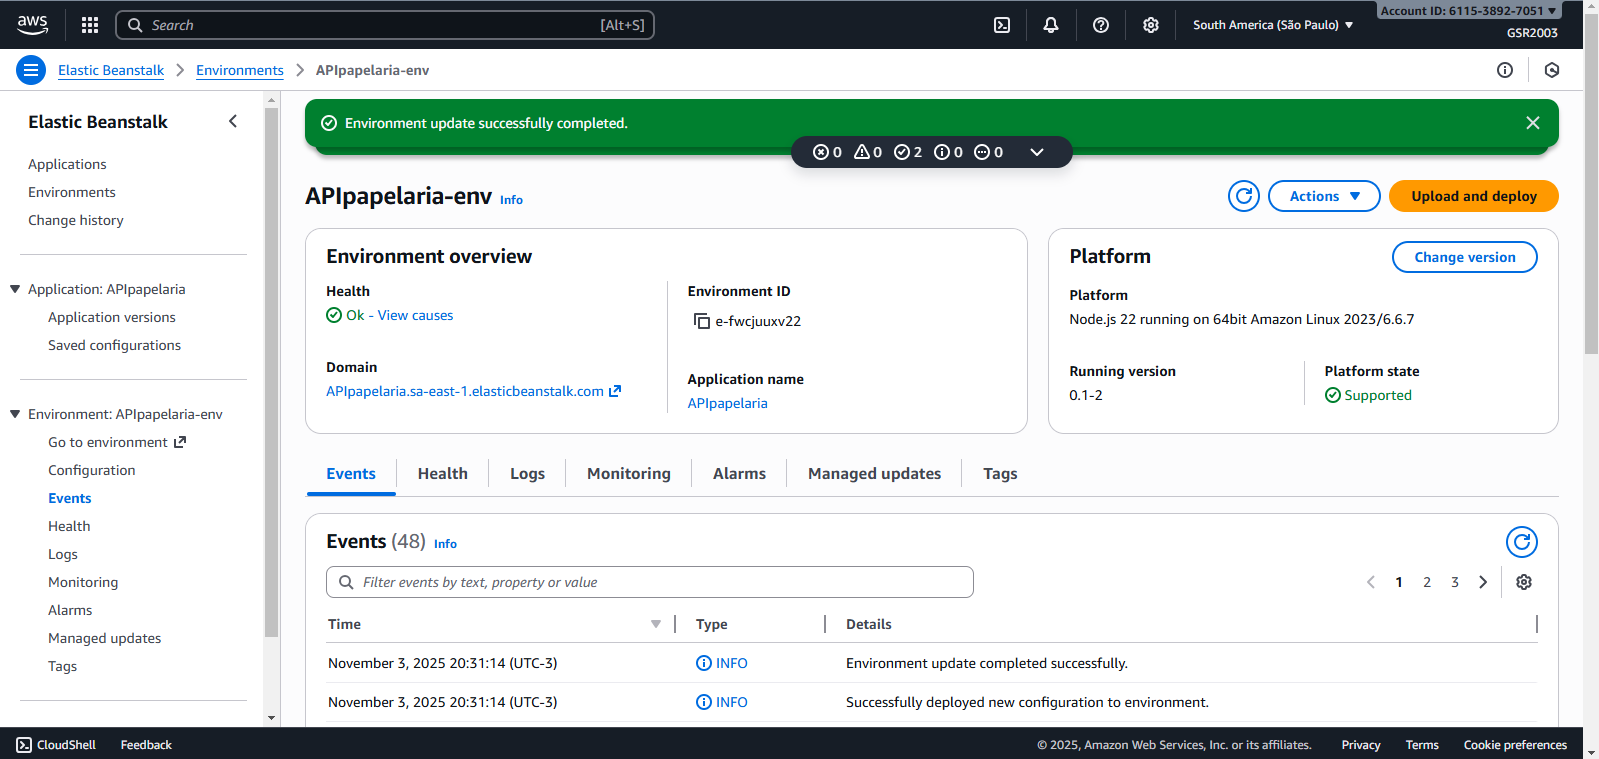Open the info panel icon in breadcrumb bar
This screenshot has height=759, width=1599.
pyautogui.click(x=1505, y=70)
